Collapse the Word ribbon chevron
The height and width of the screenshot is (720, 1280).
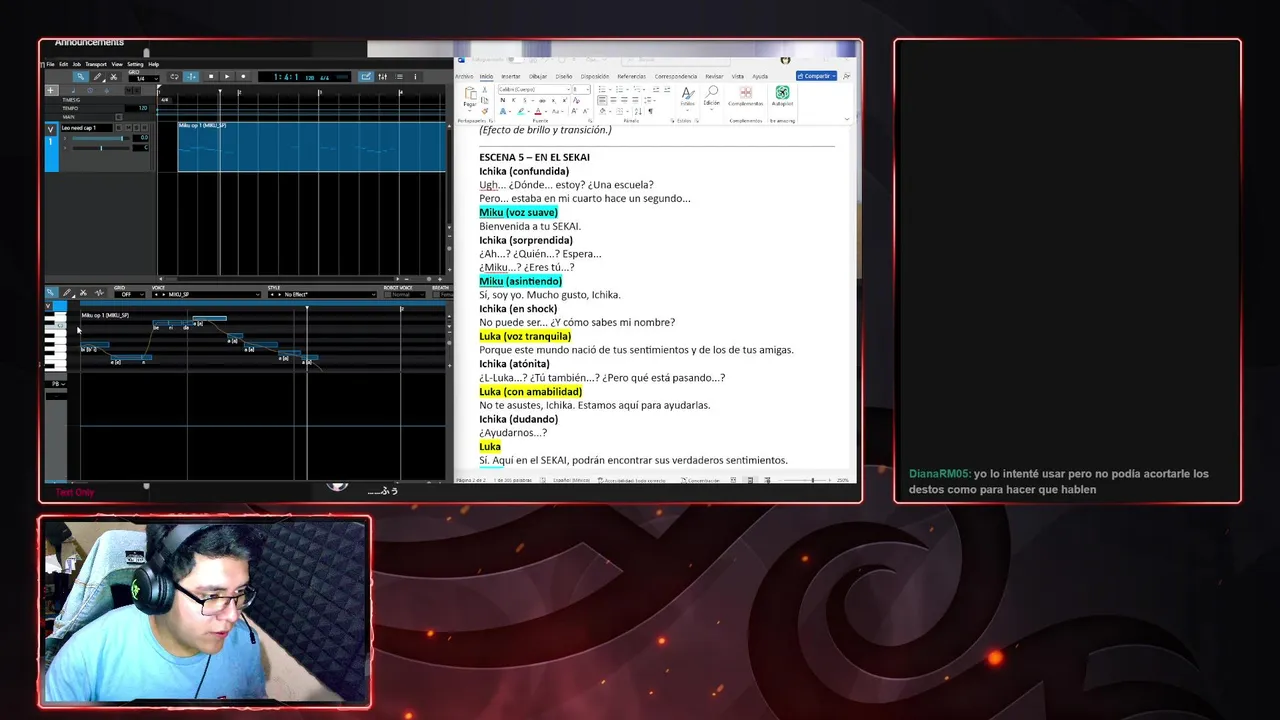(847, 119)
